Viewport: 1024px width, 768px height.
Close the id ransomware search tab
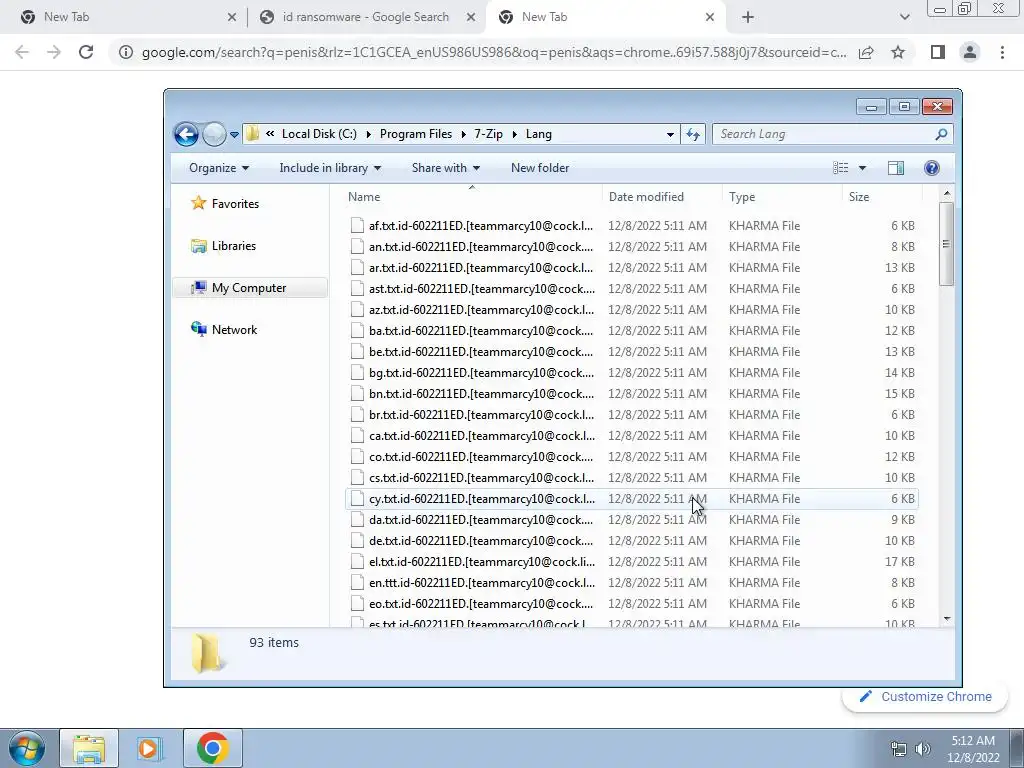pyautogui.click(x=471, y=18)
